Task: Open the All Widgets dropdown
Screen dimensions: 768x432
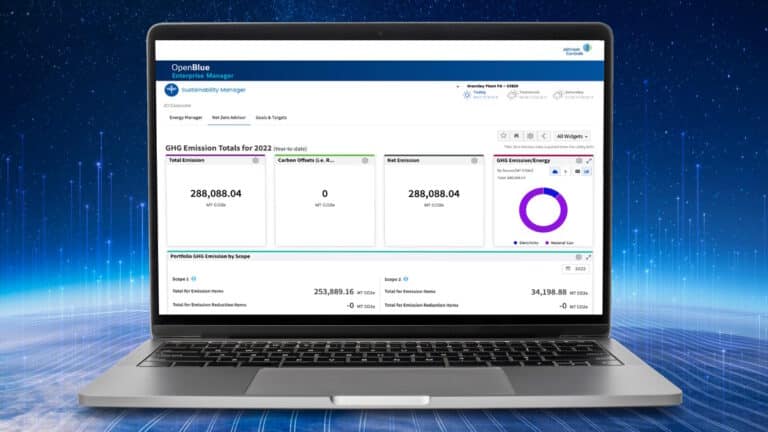Action: (x=572, y=136)
